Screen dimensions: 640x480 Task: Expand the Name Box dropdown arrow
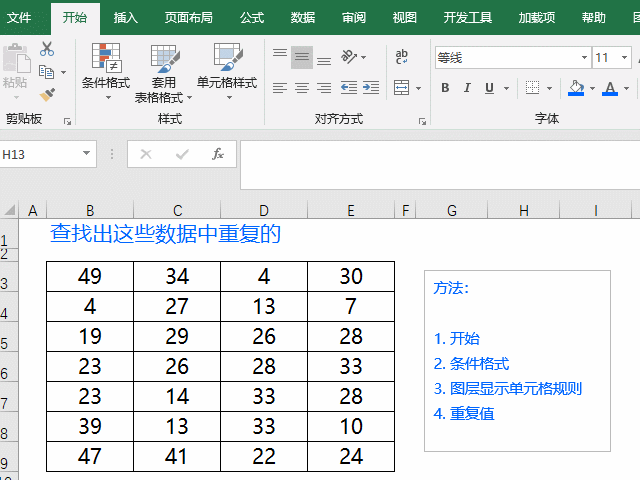[87, 154]
